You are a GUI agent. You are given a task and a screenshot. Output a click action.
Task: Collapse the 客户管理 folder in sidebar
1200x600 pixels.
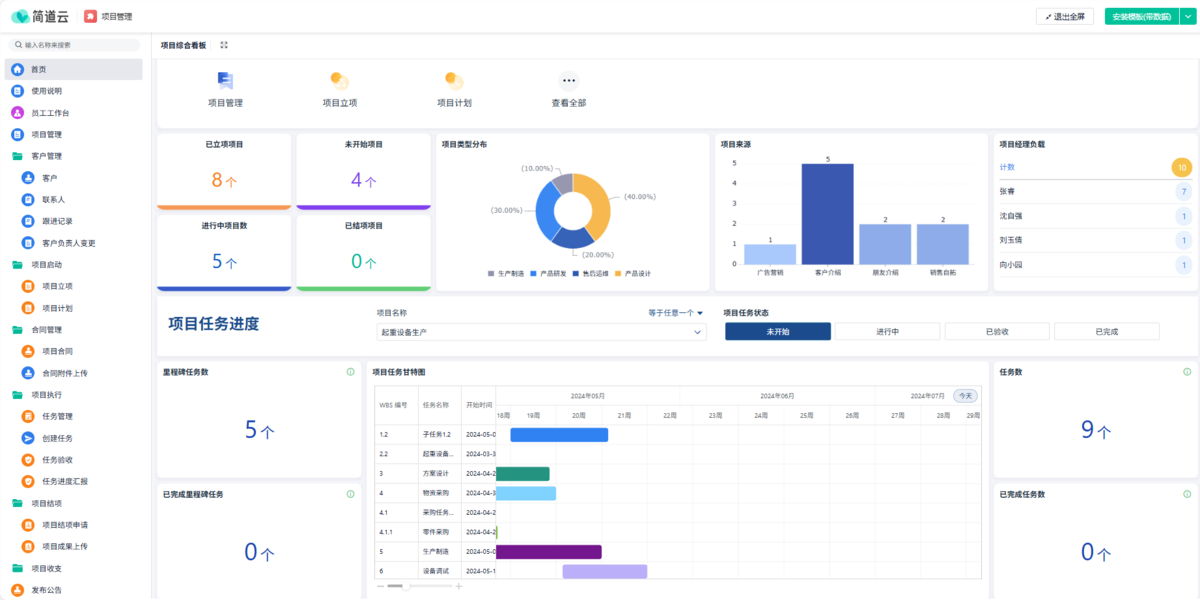[x=17, y=156]
